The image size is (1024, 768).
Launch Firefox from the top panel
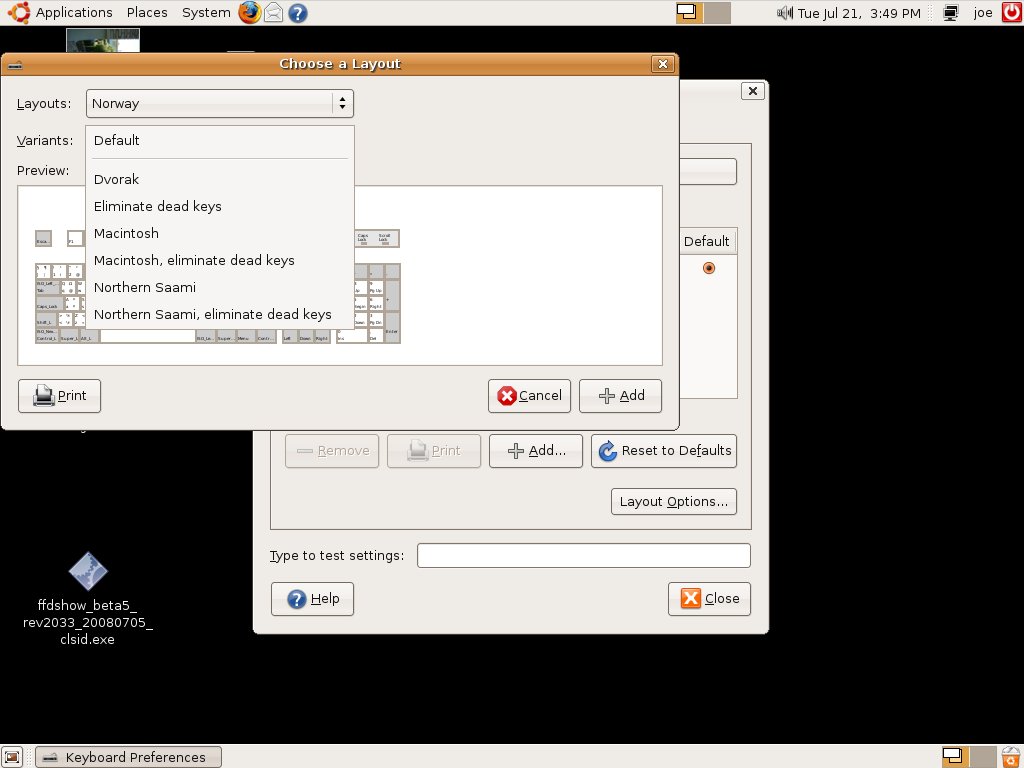pyautogui.click(x=249, y=13)
